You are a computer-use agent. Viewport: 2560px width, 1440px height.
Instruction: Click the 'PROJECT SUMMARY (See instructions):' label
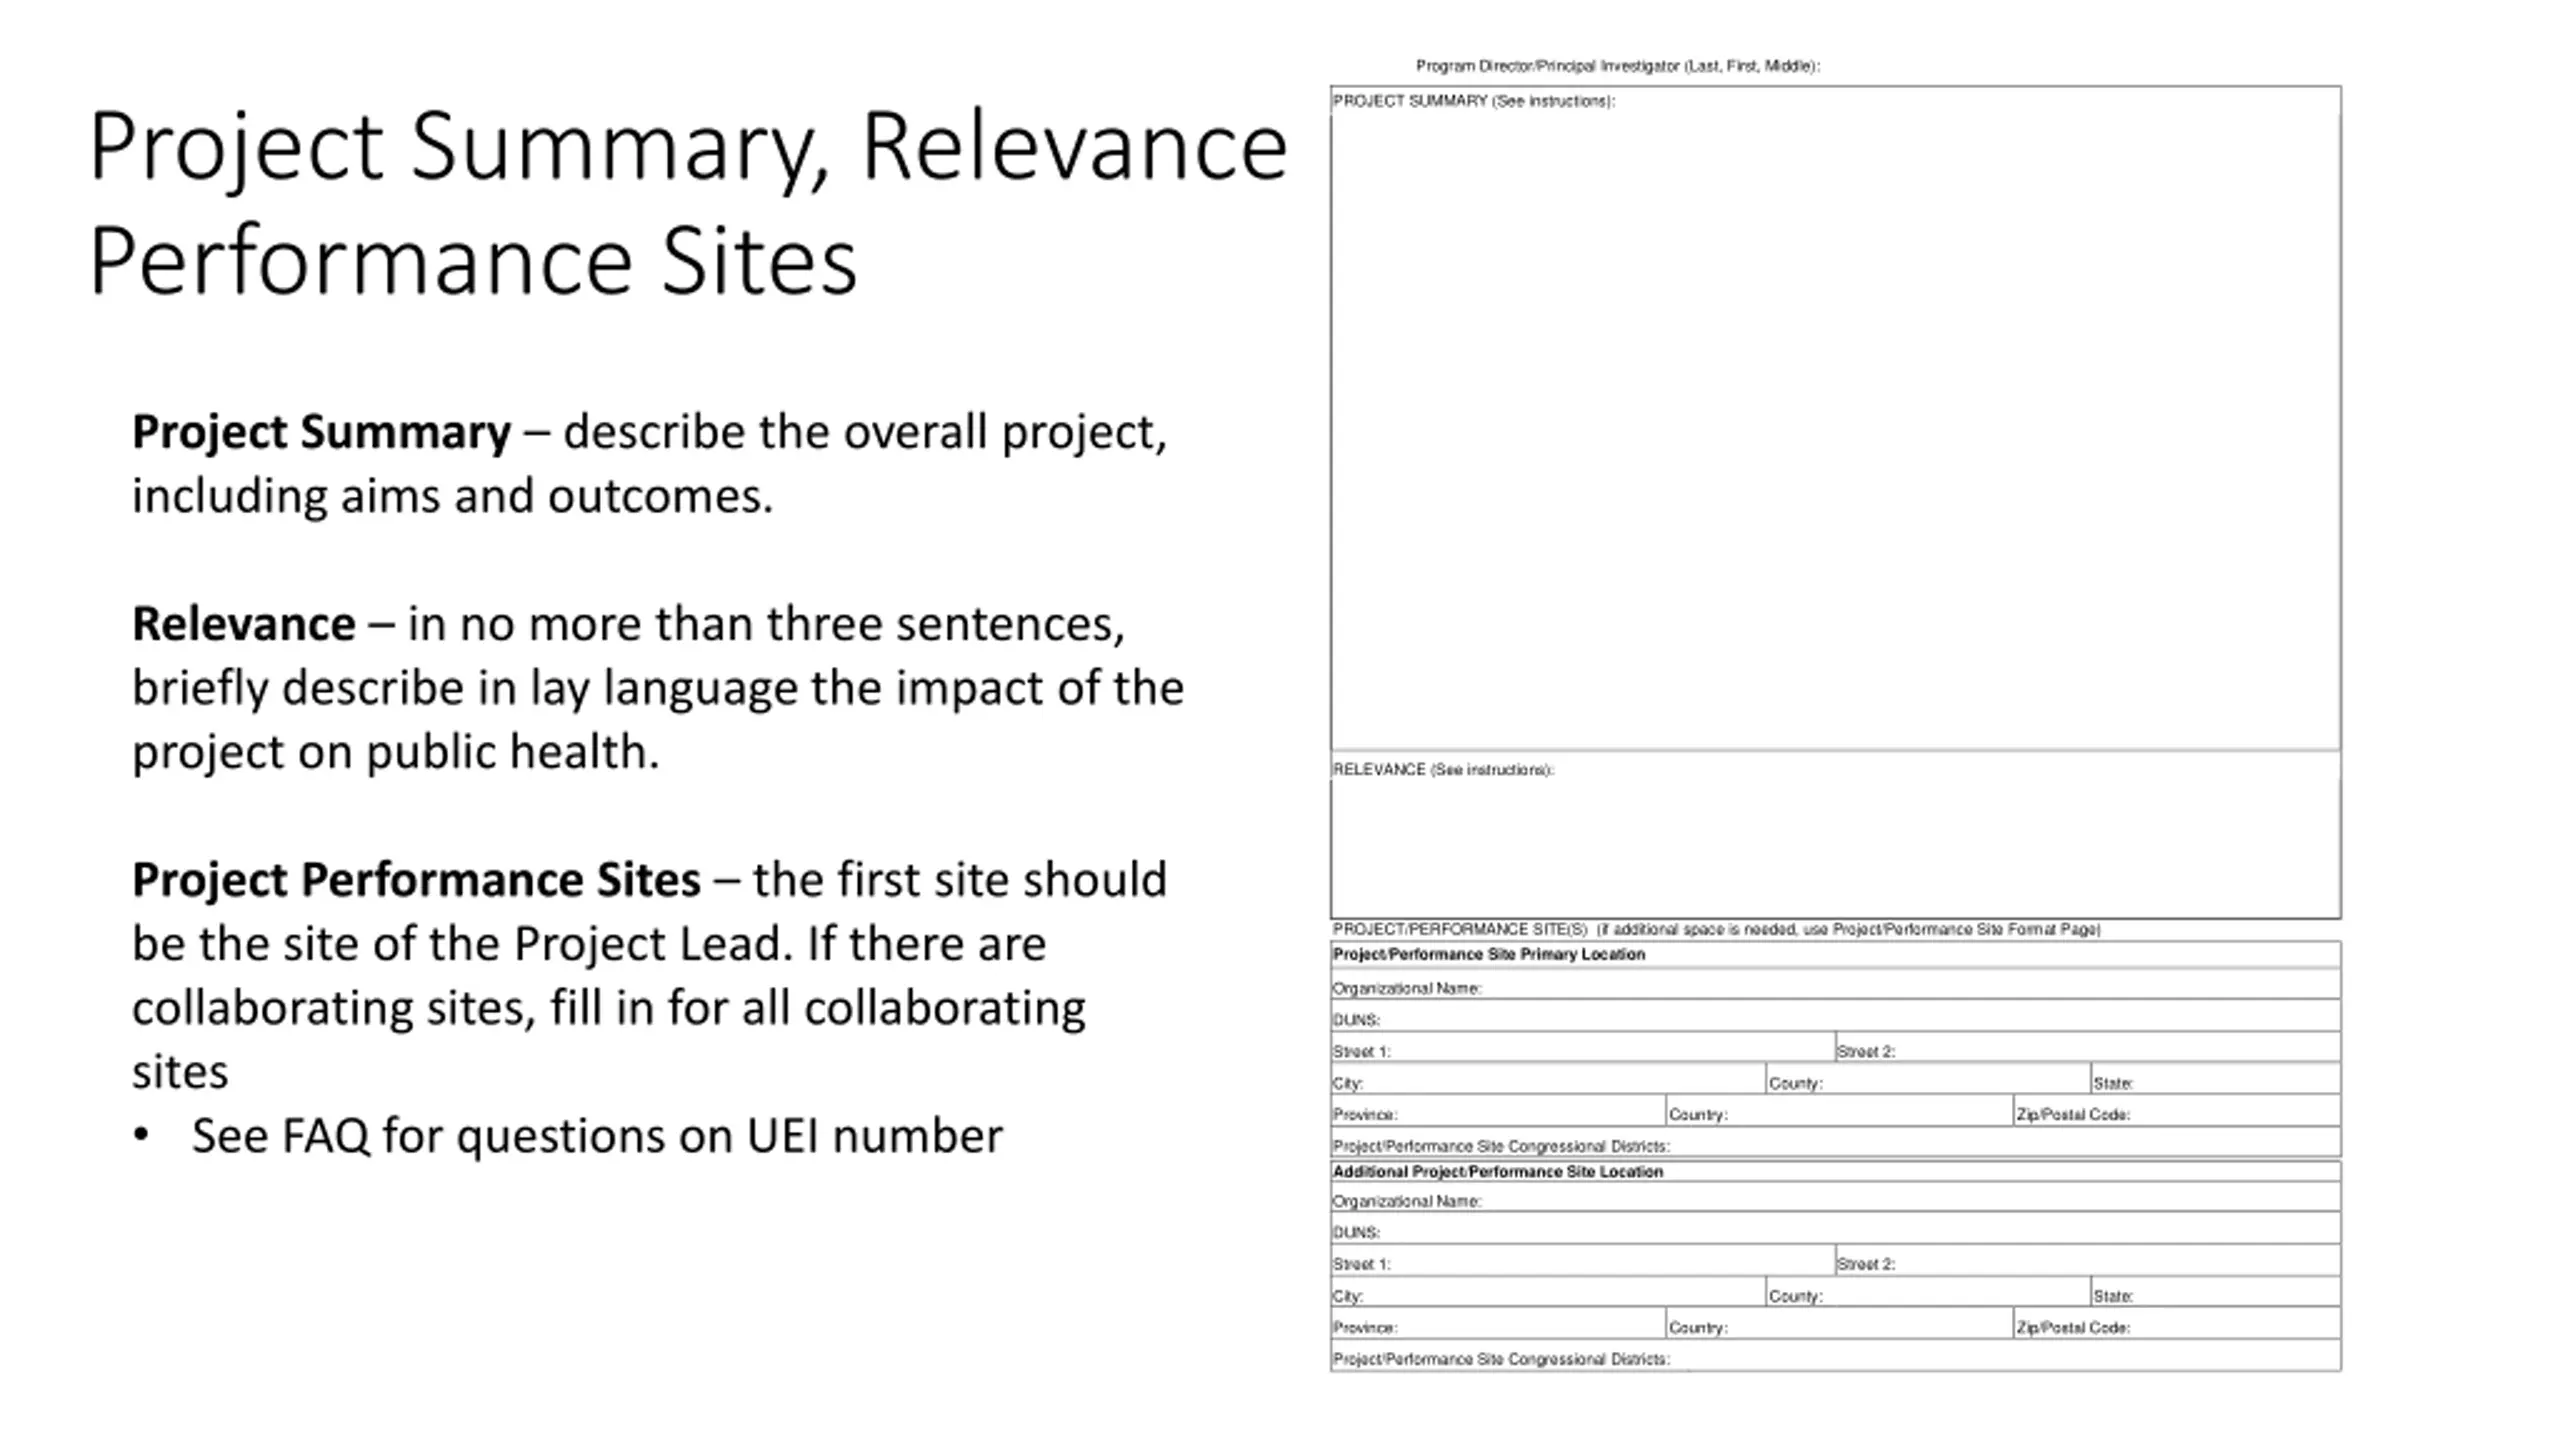coord(1473,101)
